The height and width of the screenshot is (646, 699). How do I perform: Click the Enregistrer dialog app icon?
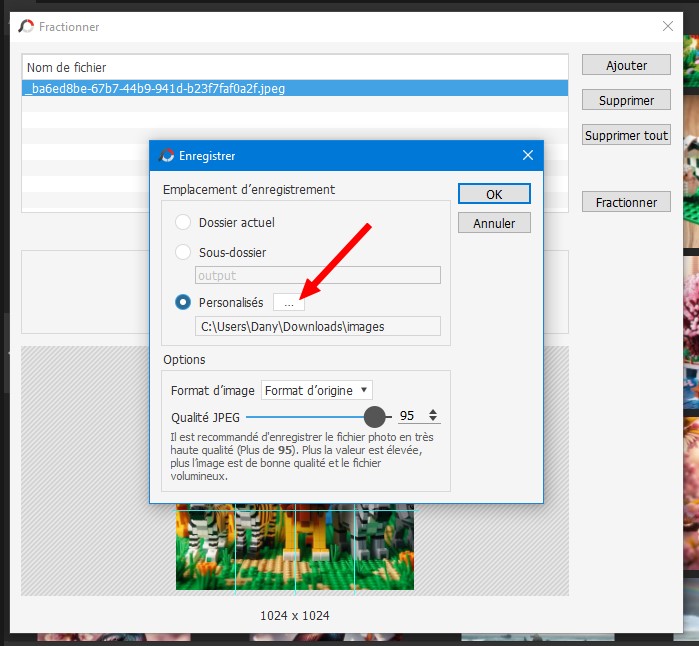(167, 156)
